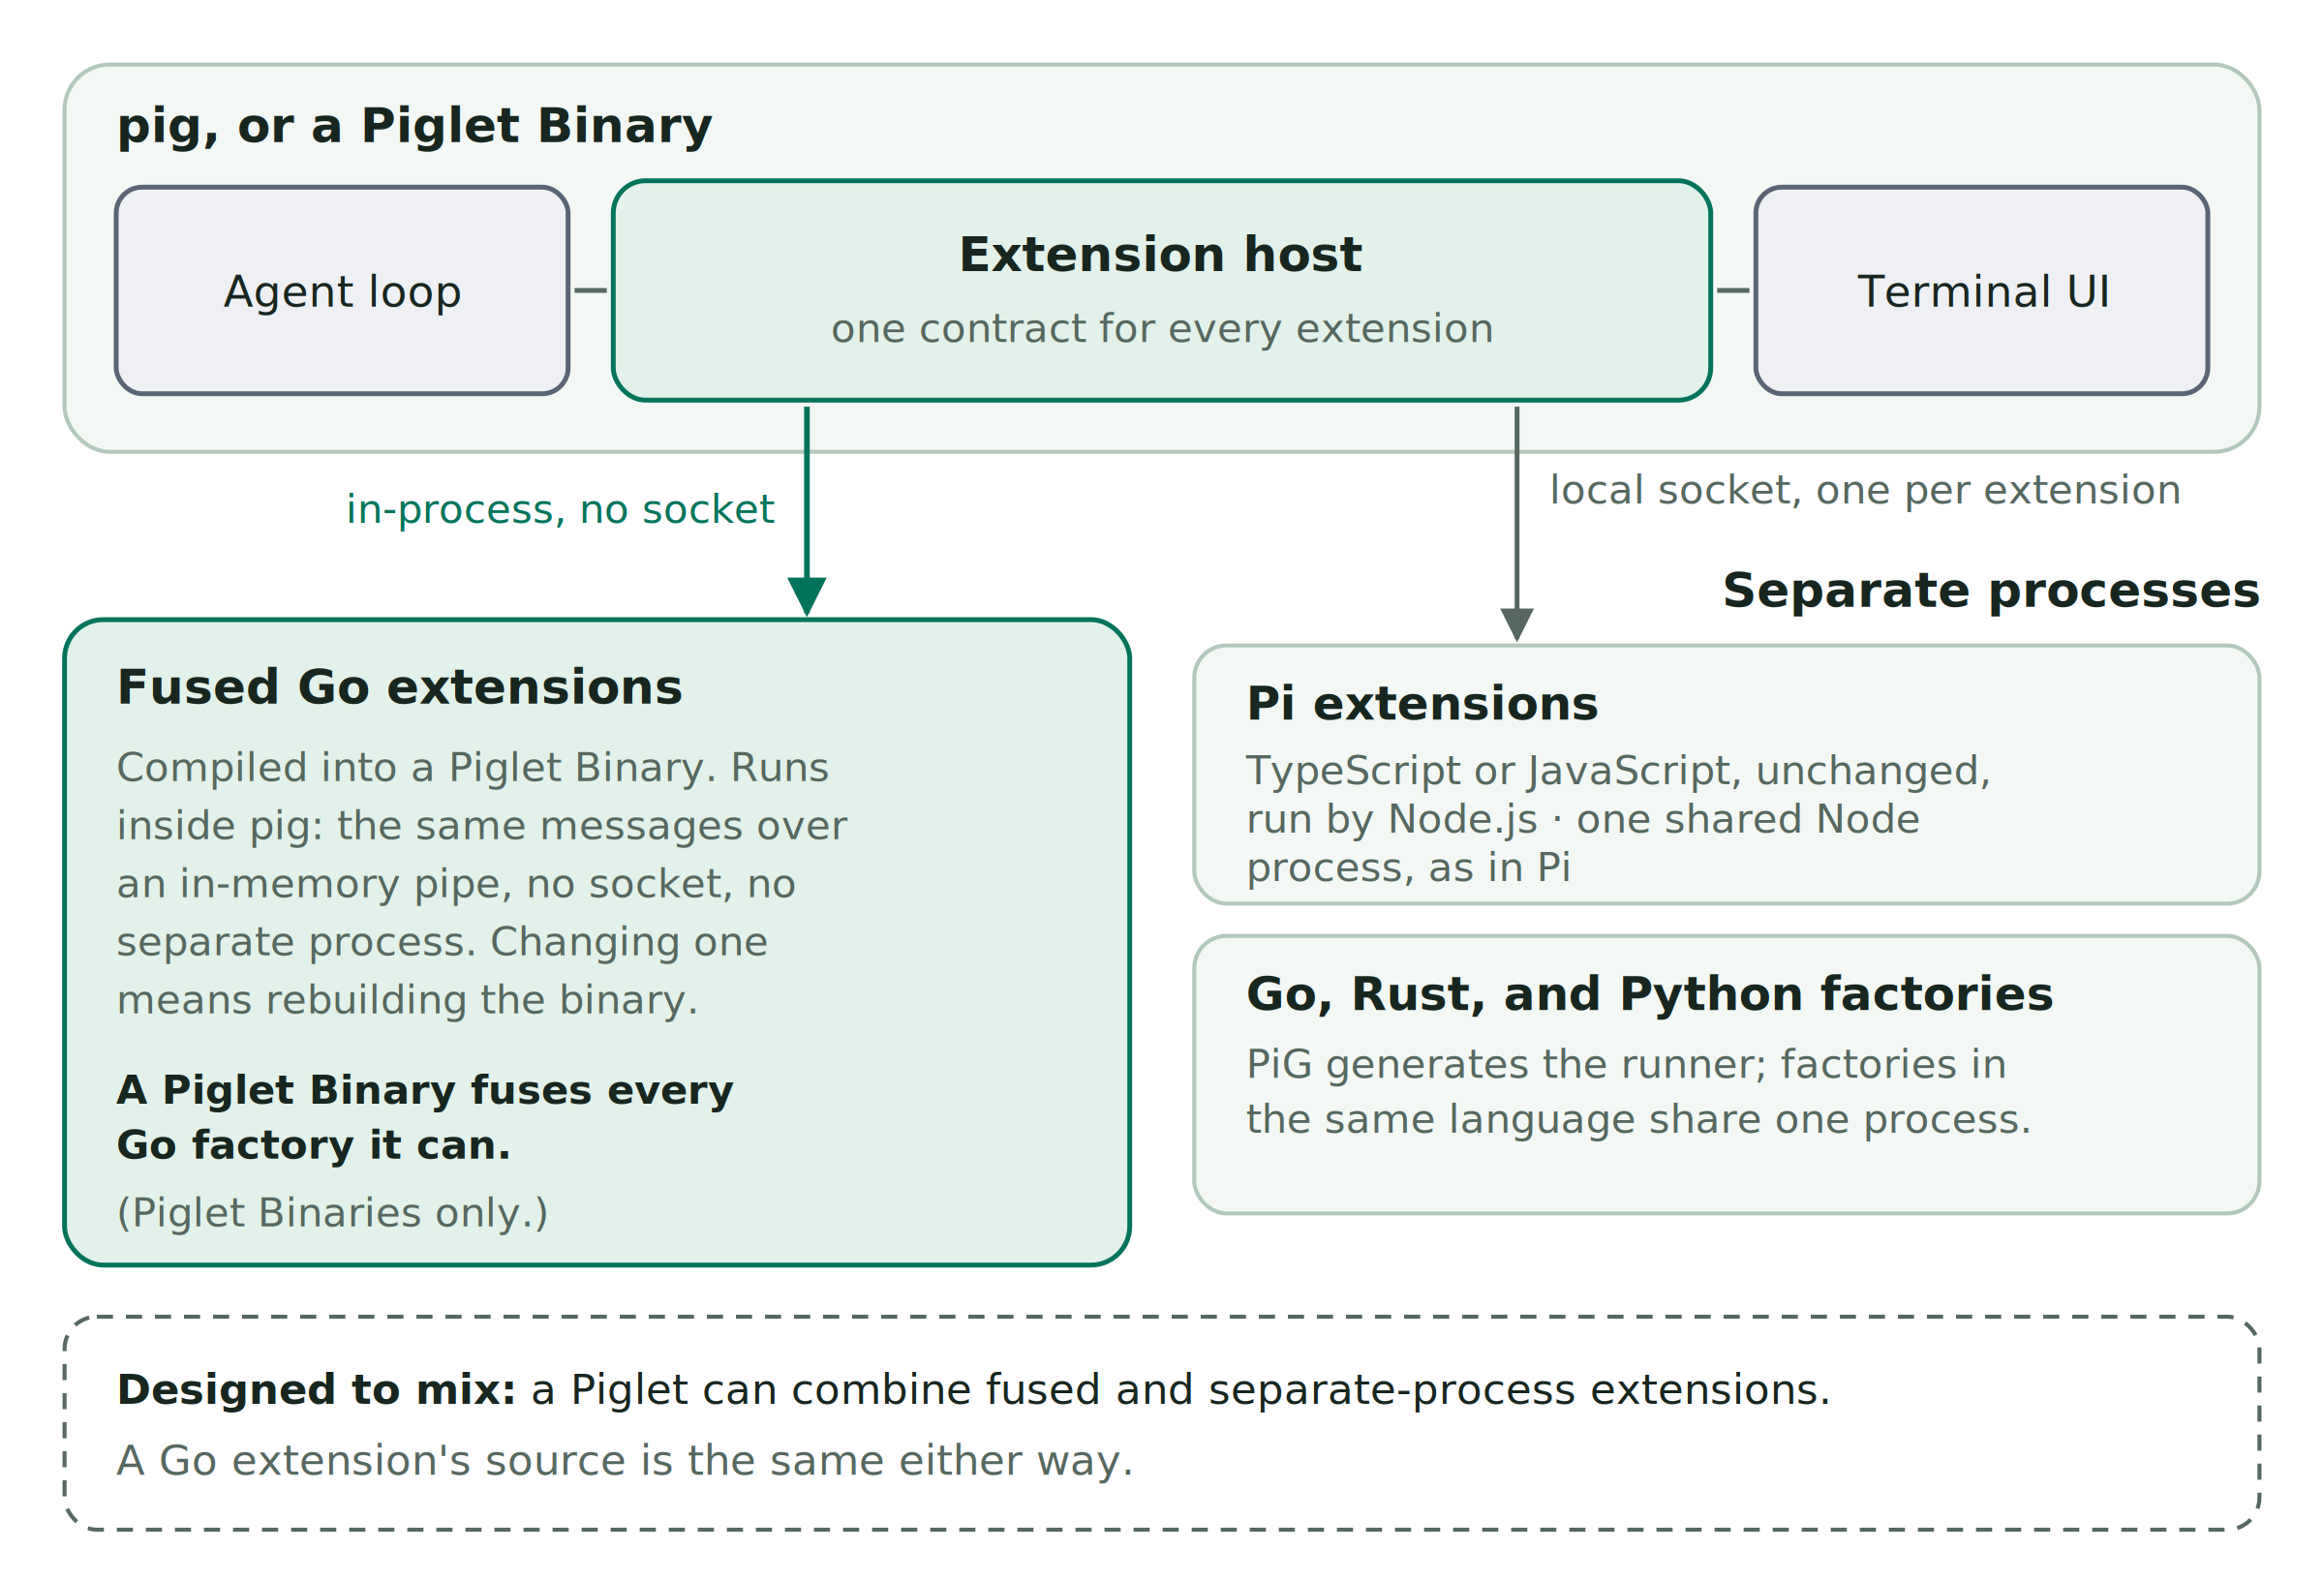2324x1581 pixels.
Task: Click 'the same language share one process.' line
Action: pyautogui.click(x=1639, y=1120)
